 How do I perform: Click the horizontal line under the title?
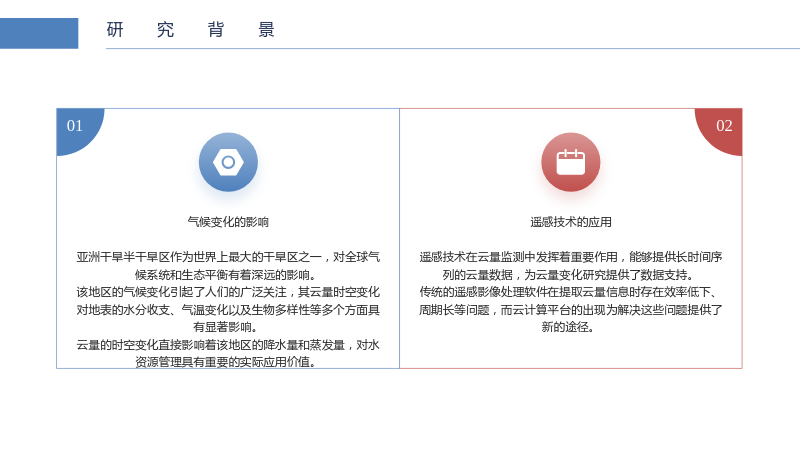click(x=453, y=48)
